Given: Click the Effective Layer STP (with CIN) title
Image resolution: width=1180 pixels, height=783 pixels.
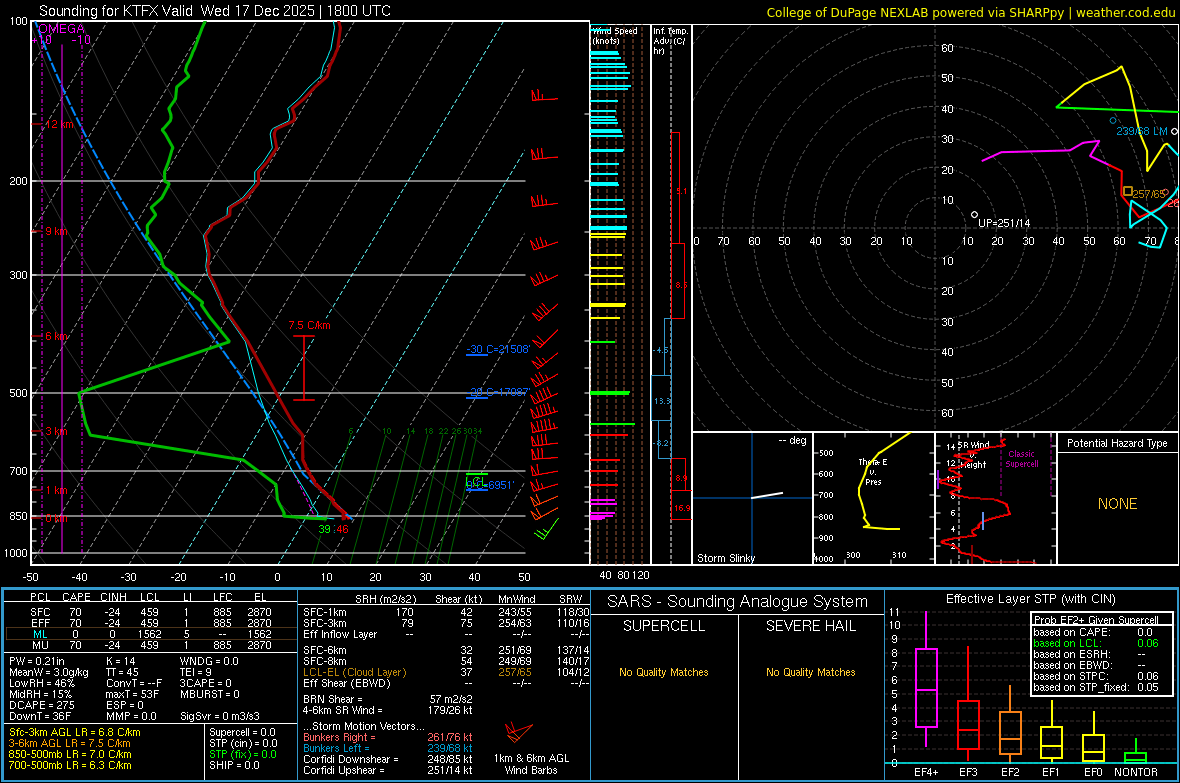Looking at the screenshot, I should [x=1030, y=599].
